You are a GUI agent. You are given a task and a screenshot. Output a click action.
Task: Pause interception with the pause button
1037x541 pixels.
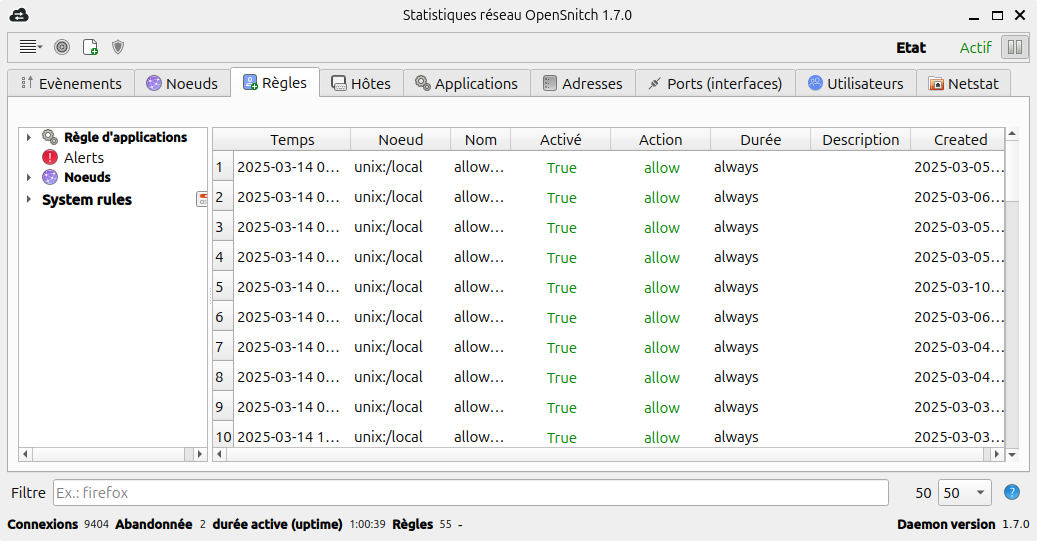[x=1015, y=47]
